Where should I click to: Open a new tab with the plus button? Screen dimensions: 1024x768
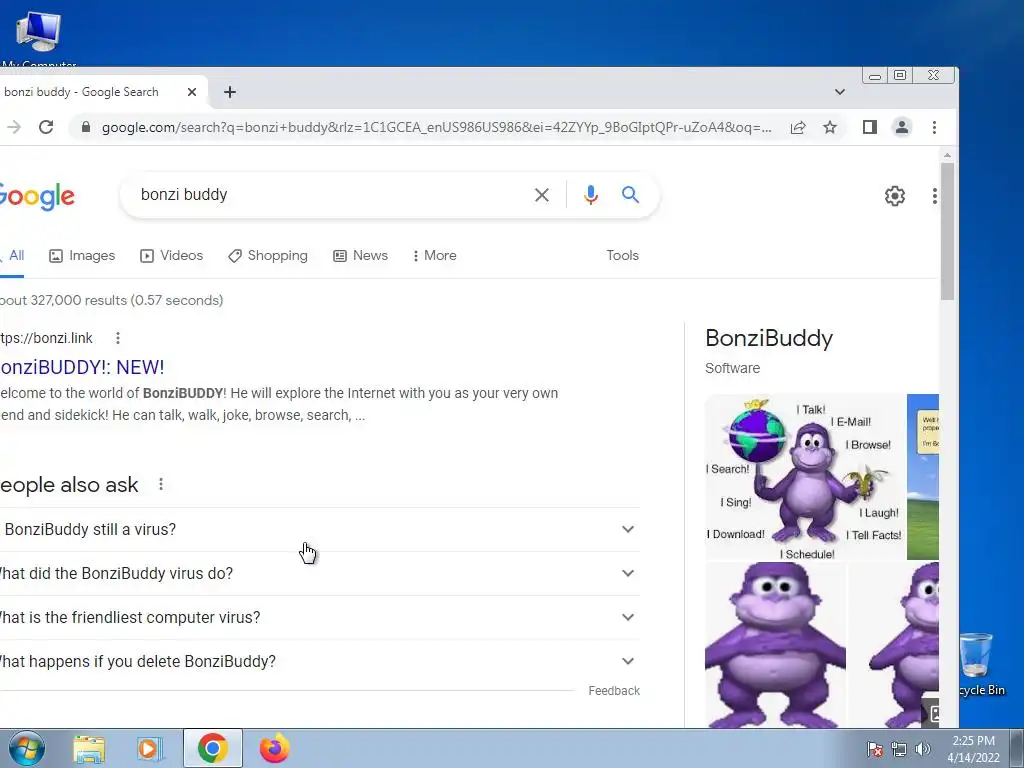point(229,92)
